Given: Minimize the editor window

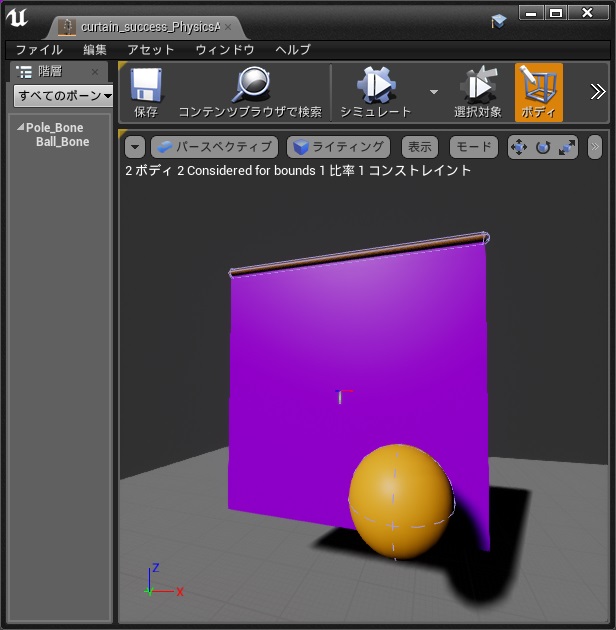Looking at the screenshot, I should pyautogui.click(x=531, y=12).
